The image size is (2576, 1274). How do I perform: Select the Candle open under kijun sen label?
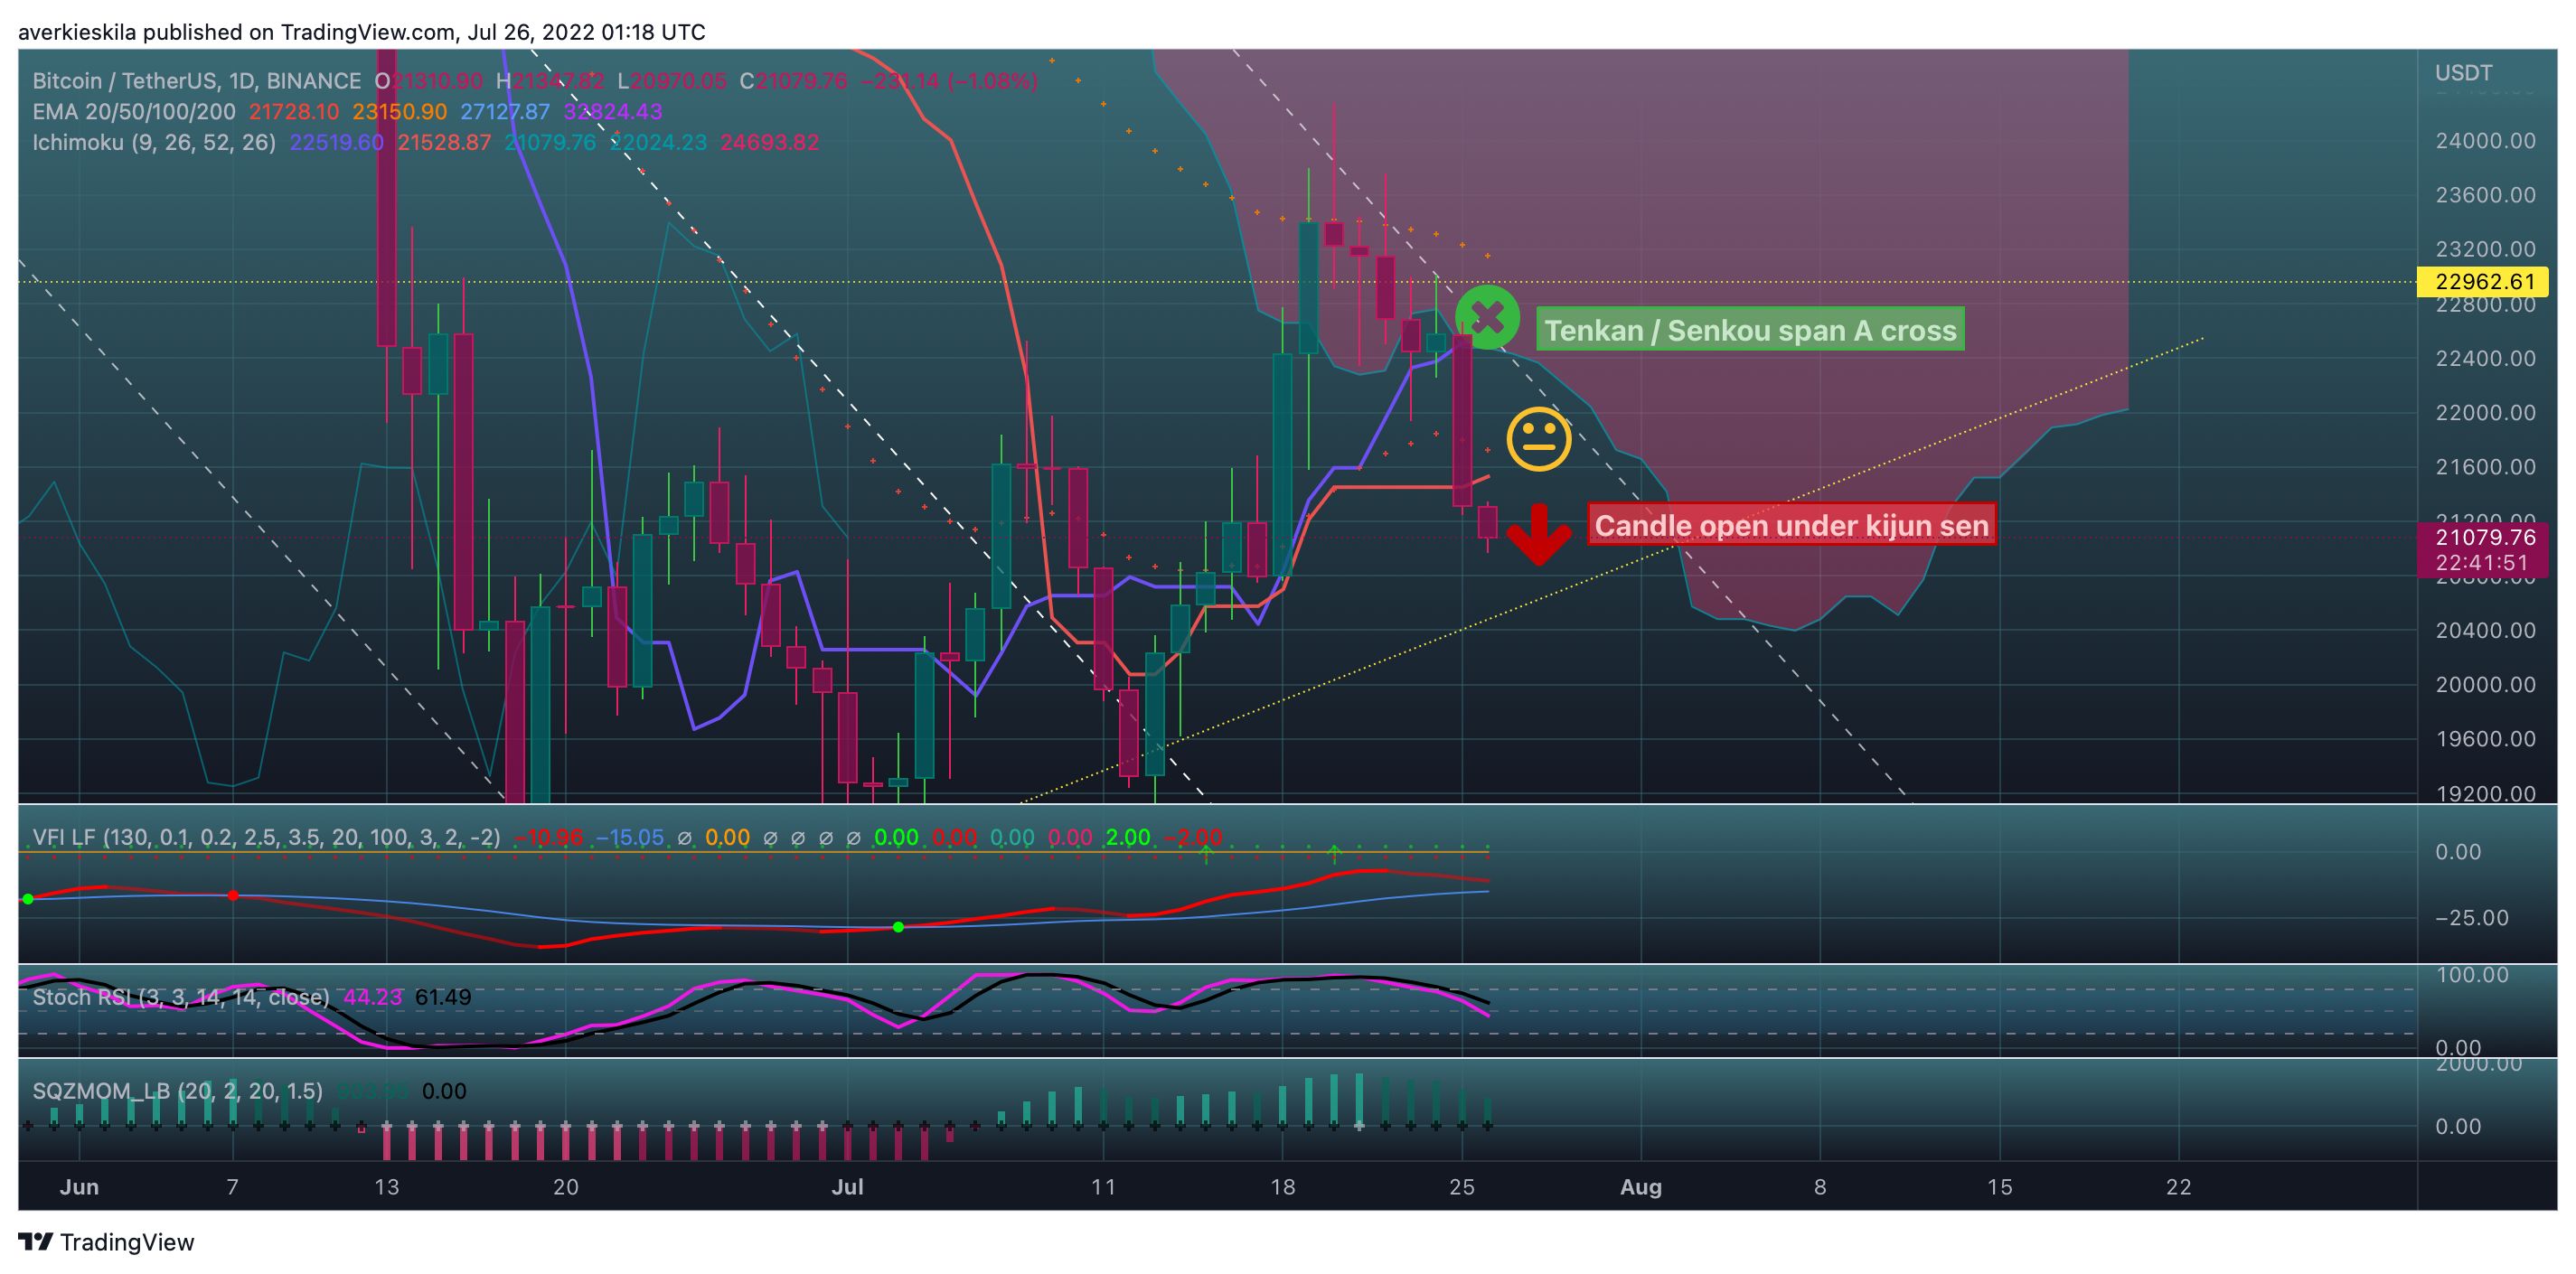click(x=1791, y=525)
